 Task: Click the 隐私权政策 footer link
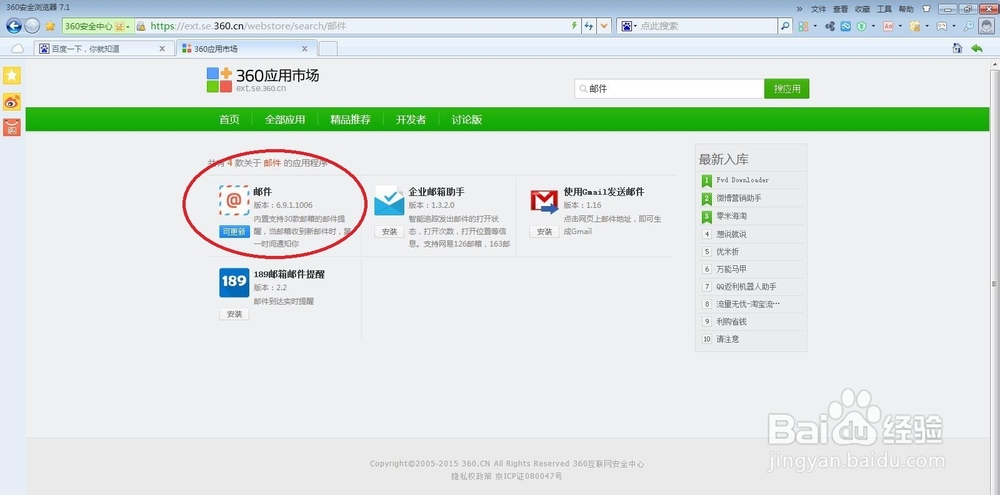point(473,476)
